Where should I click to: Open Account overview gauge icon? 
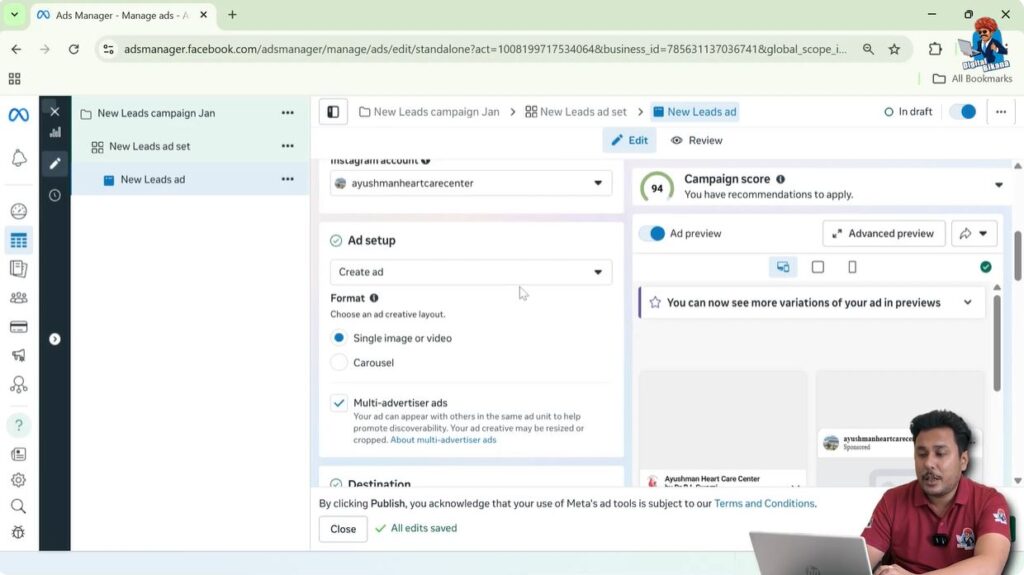19,211
